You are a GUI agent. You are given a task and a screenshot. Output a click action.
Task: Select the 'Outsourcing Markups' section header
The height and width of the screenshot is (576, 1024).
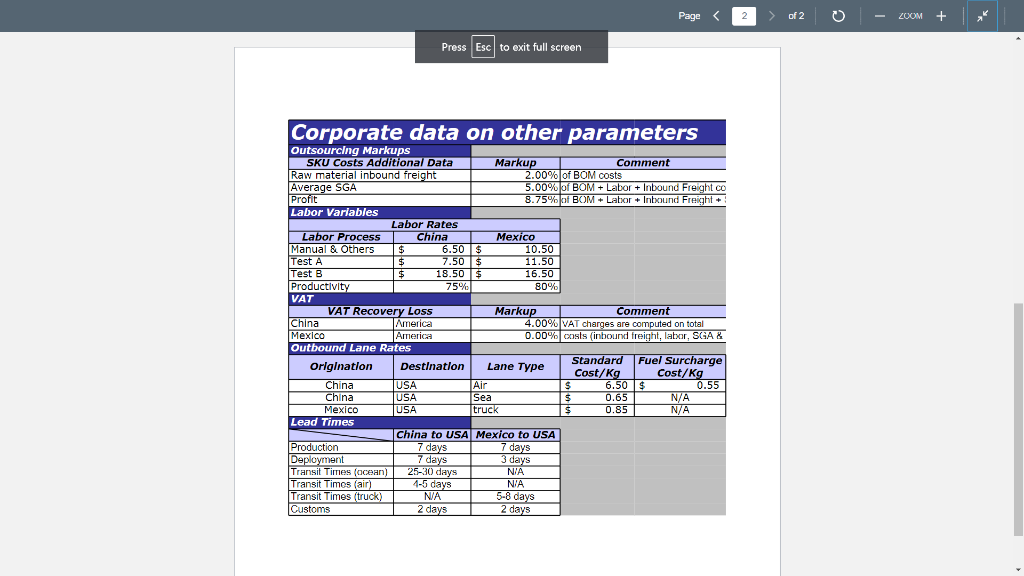click(351, 150)
